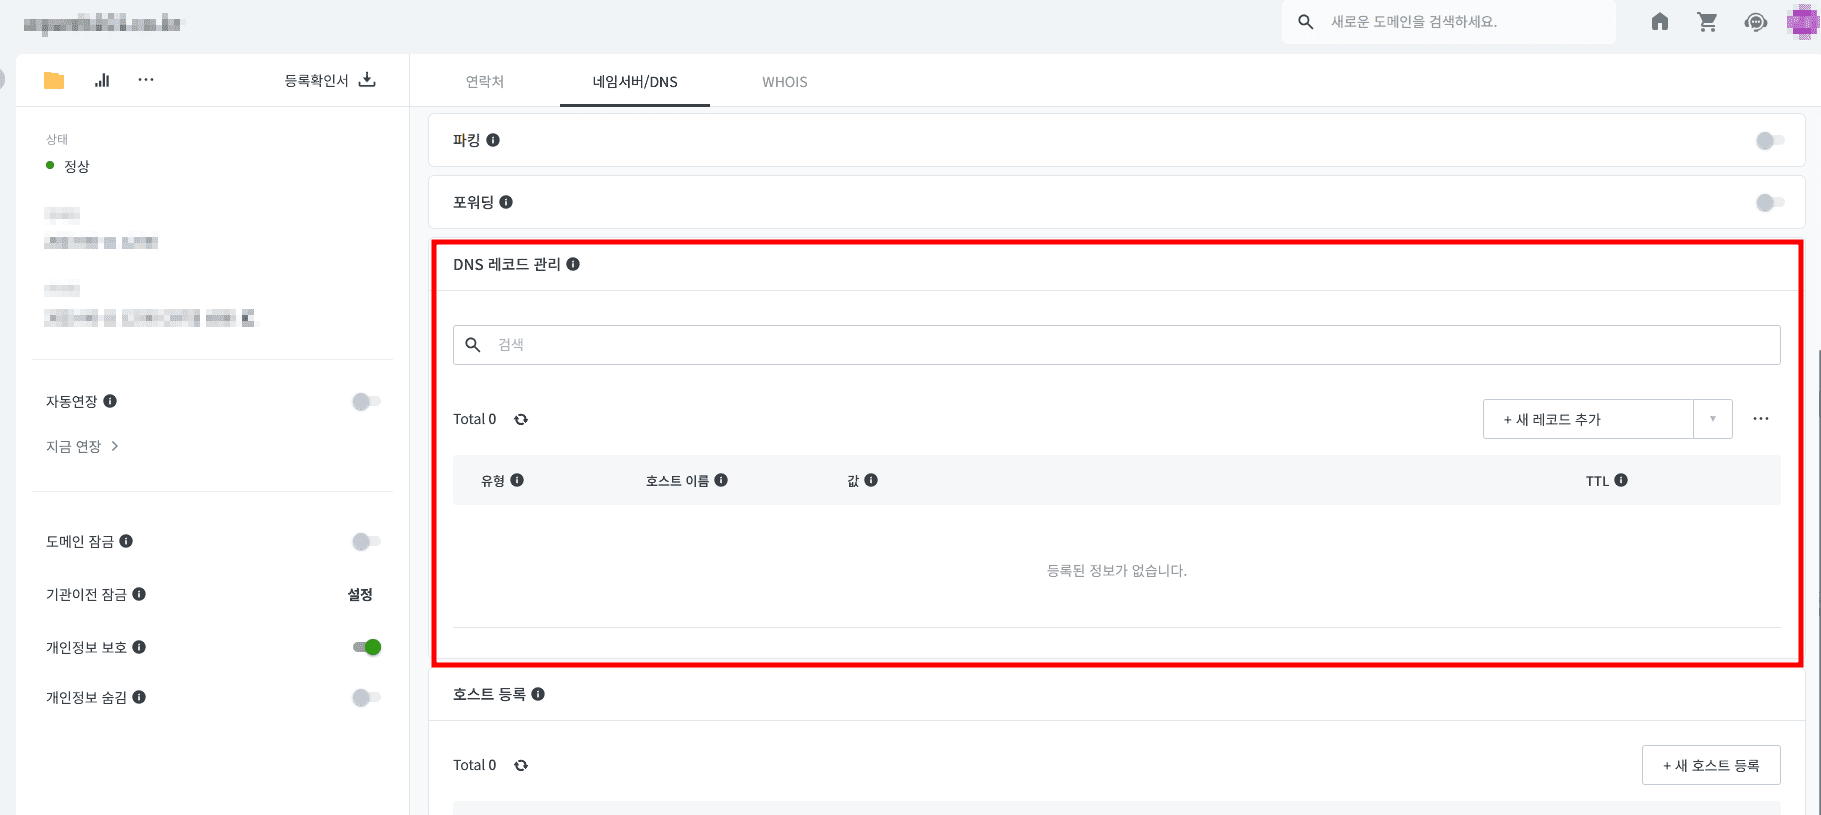This screenshot has width=1821, height=815.
Task: Turn on the 포워딩 switch
Action: coord(1769,203)
